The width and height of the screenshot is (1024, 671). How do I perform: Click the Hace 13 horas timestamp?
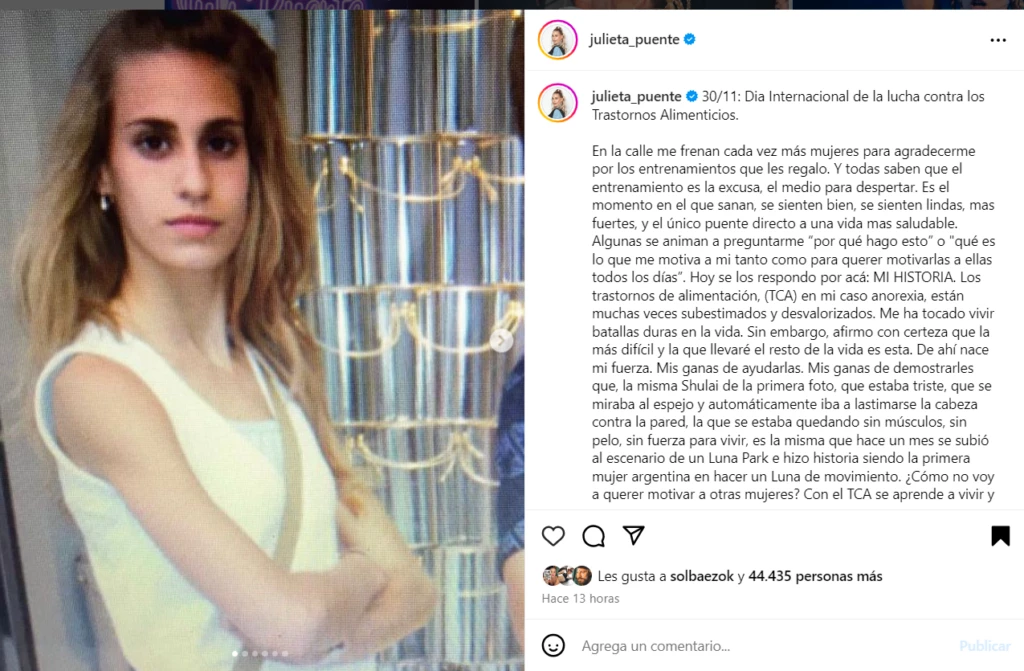click(581, 598)
